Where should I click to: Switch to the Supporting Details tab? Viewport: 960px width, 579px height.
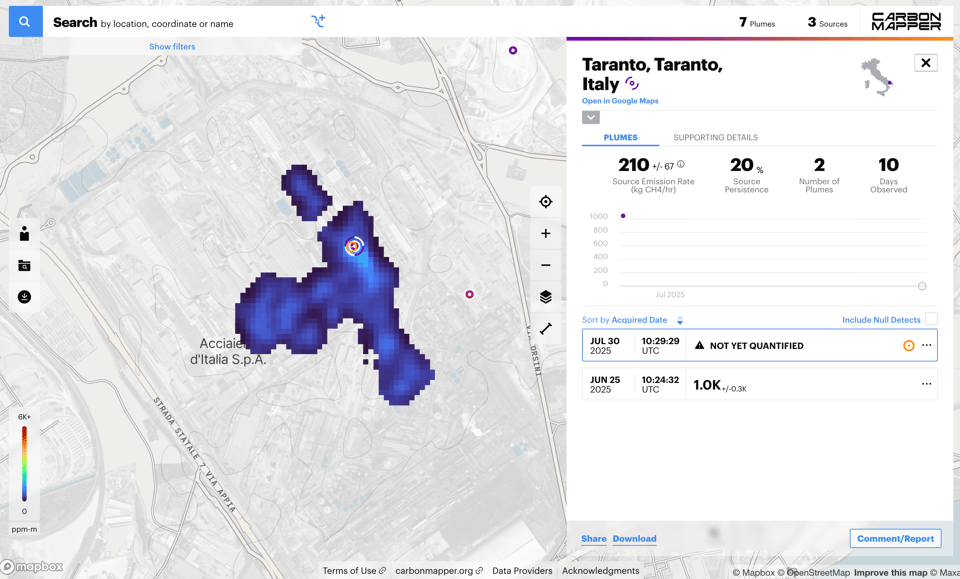715,138
